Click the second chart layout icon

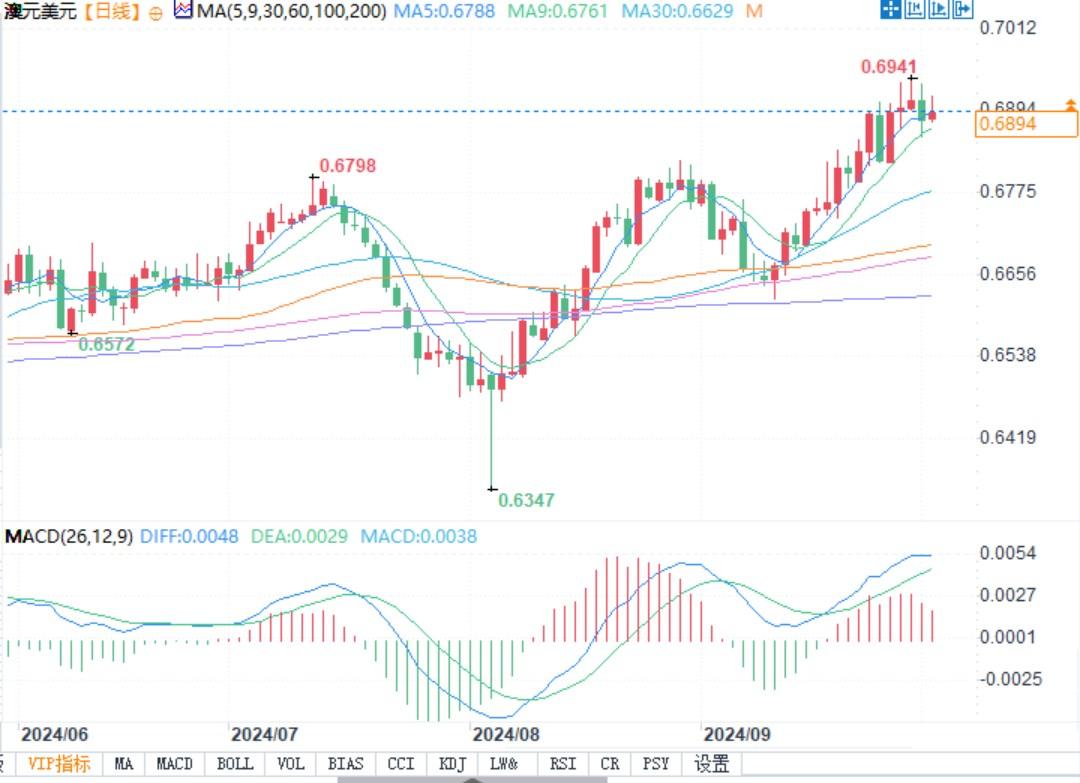pos(914,8)
